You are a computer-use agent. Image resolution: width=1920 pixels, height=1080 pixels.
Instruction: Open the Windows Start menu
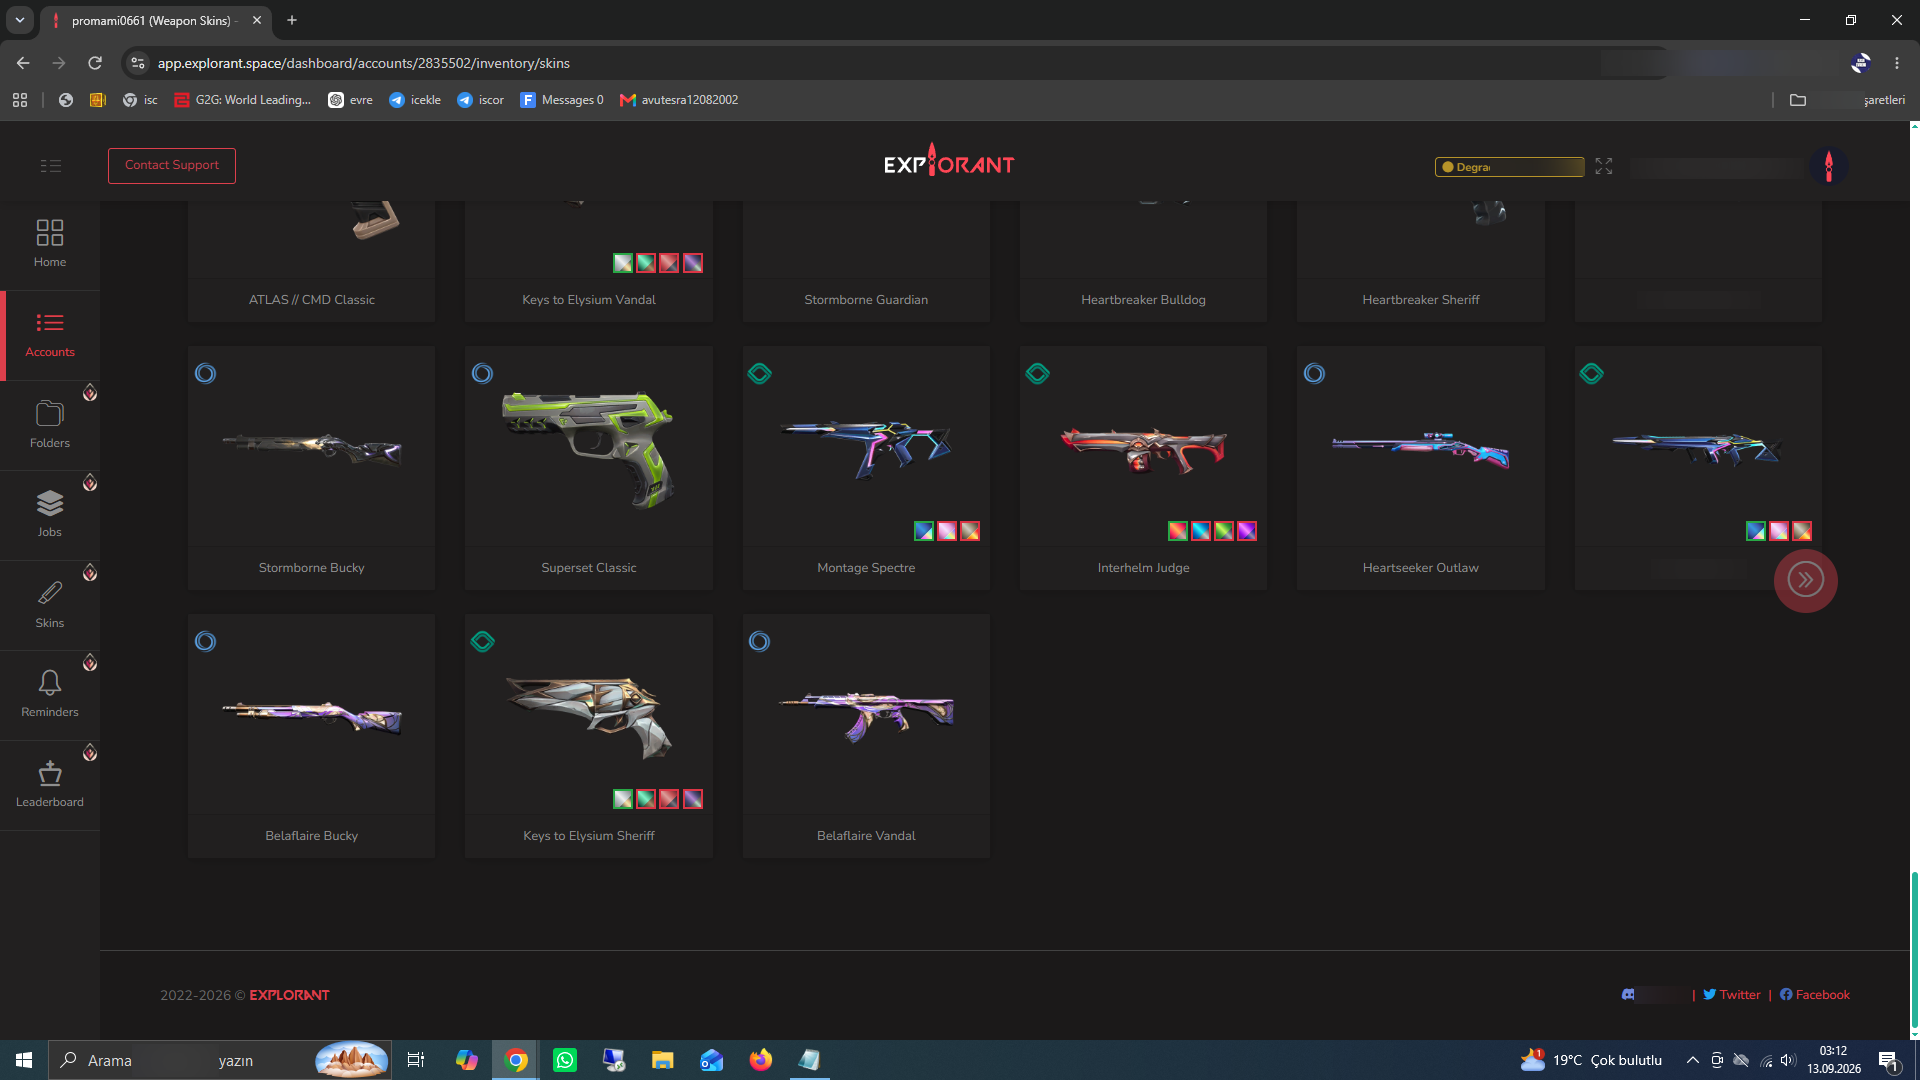(24, 1060)
